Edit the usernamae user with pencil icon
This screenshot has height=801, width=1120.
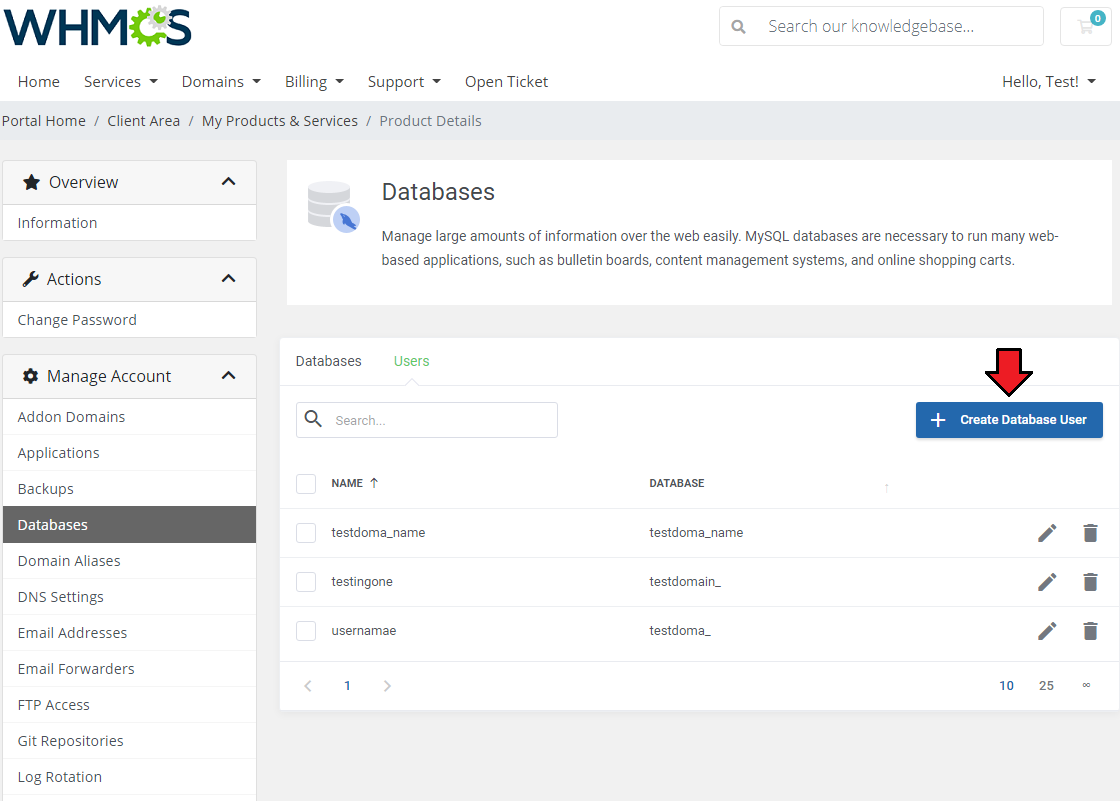click(1047, 631)
